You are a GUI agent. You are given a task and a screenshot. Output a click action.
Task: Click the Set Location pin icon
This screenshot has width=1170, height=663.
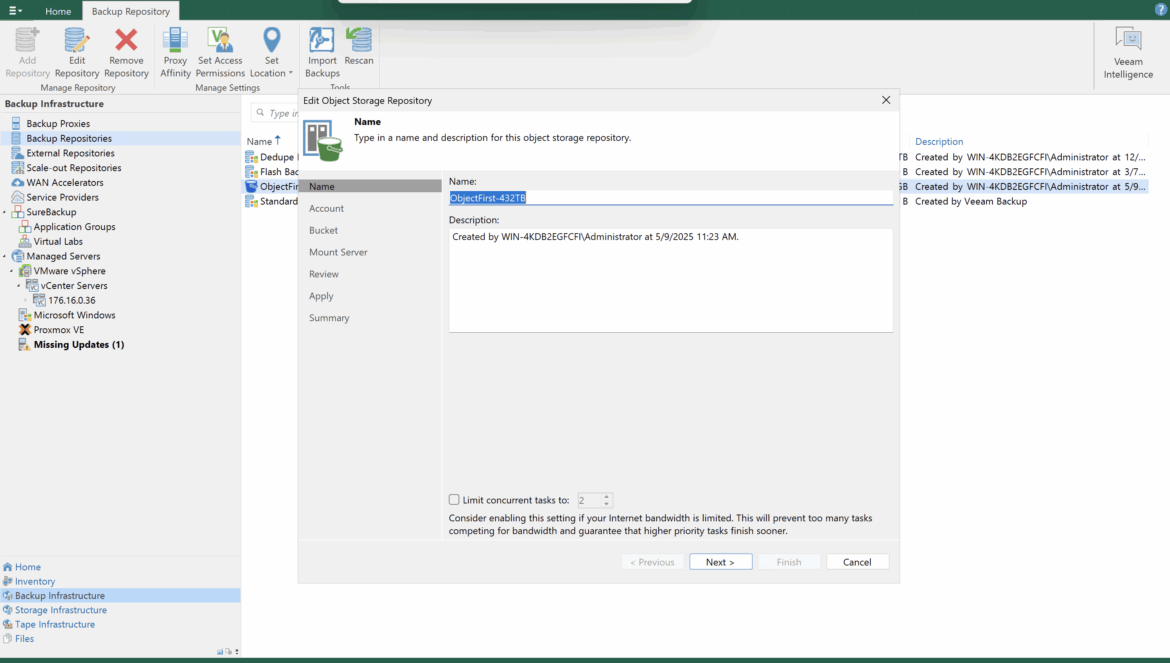point(272,40)
